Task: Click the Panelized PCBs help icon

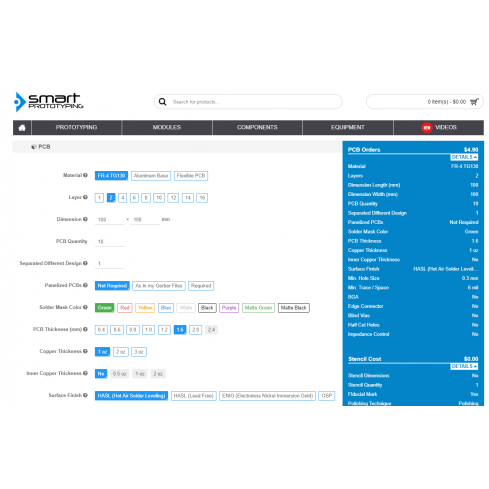Action: coord(85,285)
